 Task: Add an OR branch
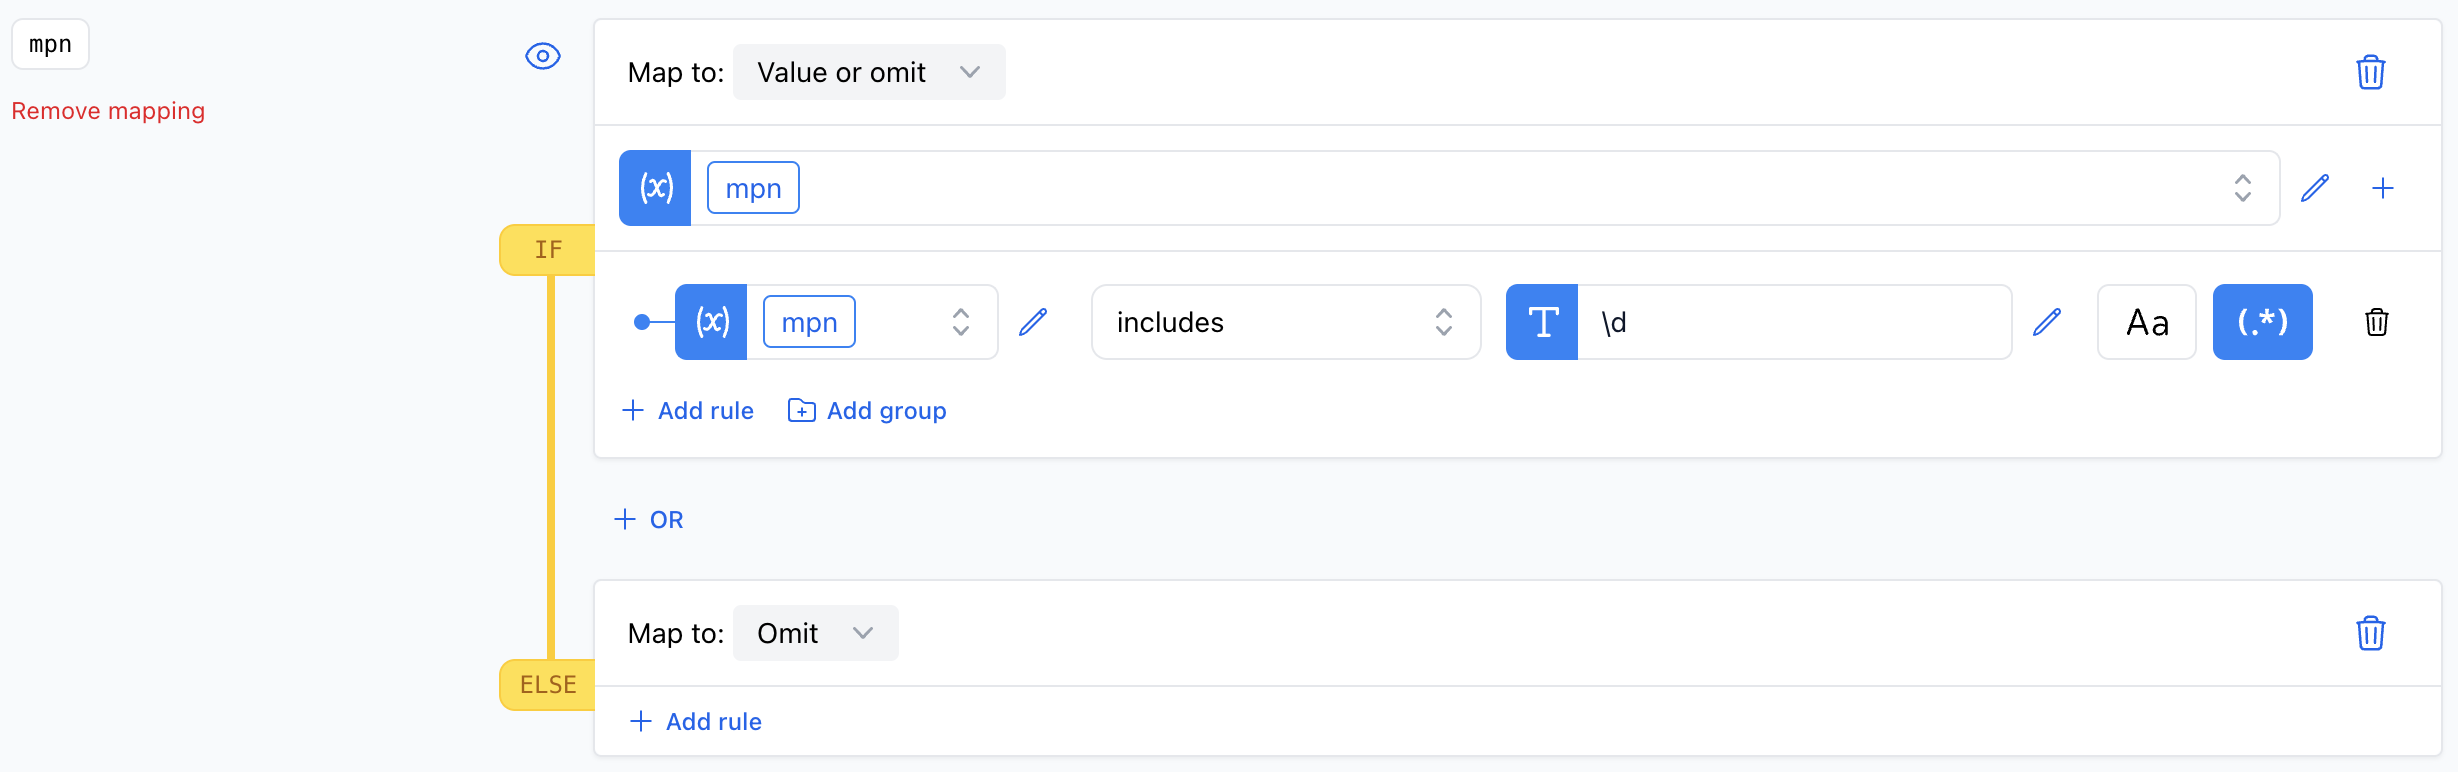point(649,520)
